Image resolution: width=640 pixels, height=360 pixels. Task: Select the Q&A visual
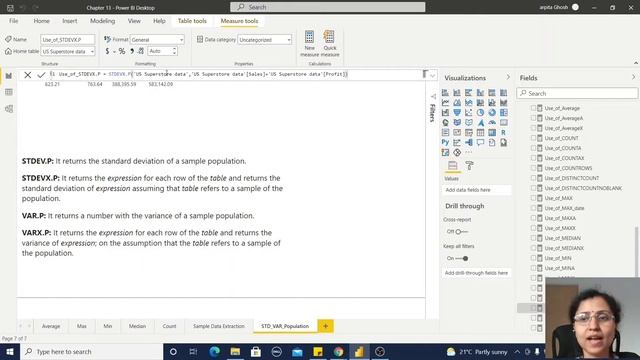pyautogui.click(x=480, y=142)
